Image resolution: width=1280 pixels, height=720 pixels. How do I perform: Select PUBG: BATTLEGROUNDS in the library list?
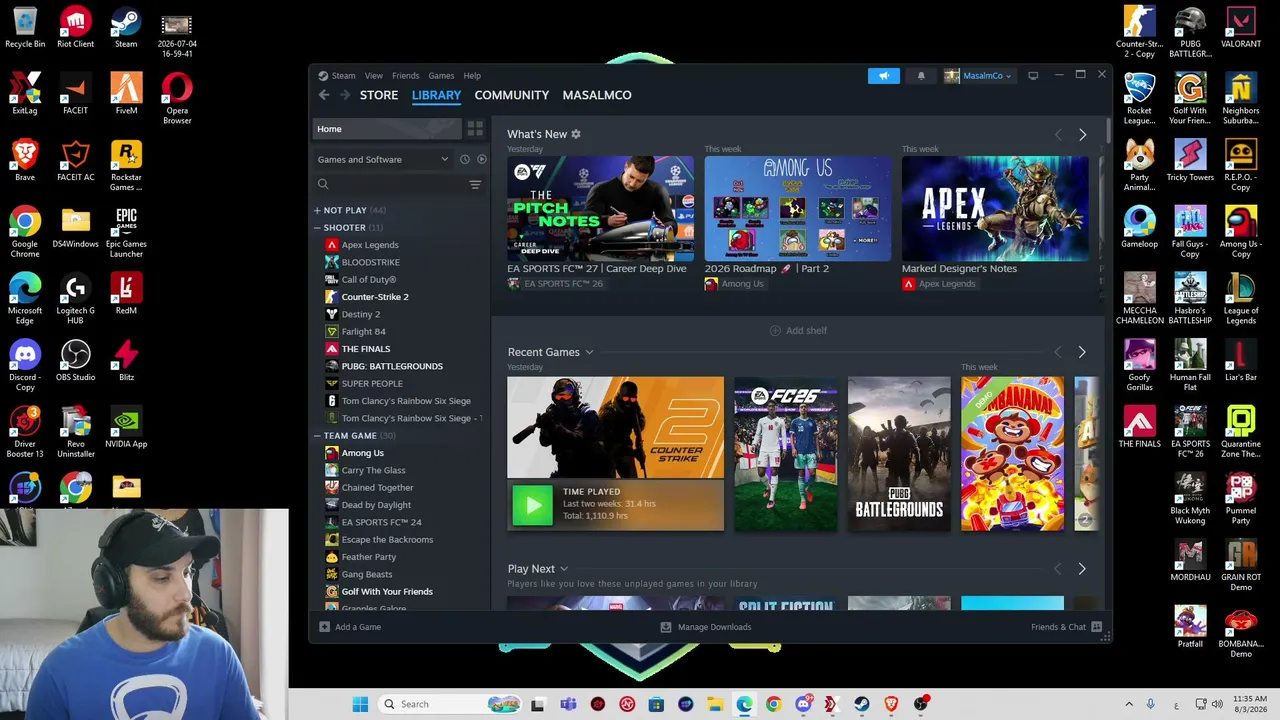[x=392, y=366]
